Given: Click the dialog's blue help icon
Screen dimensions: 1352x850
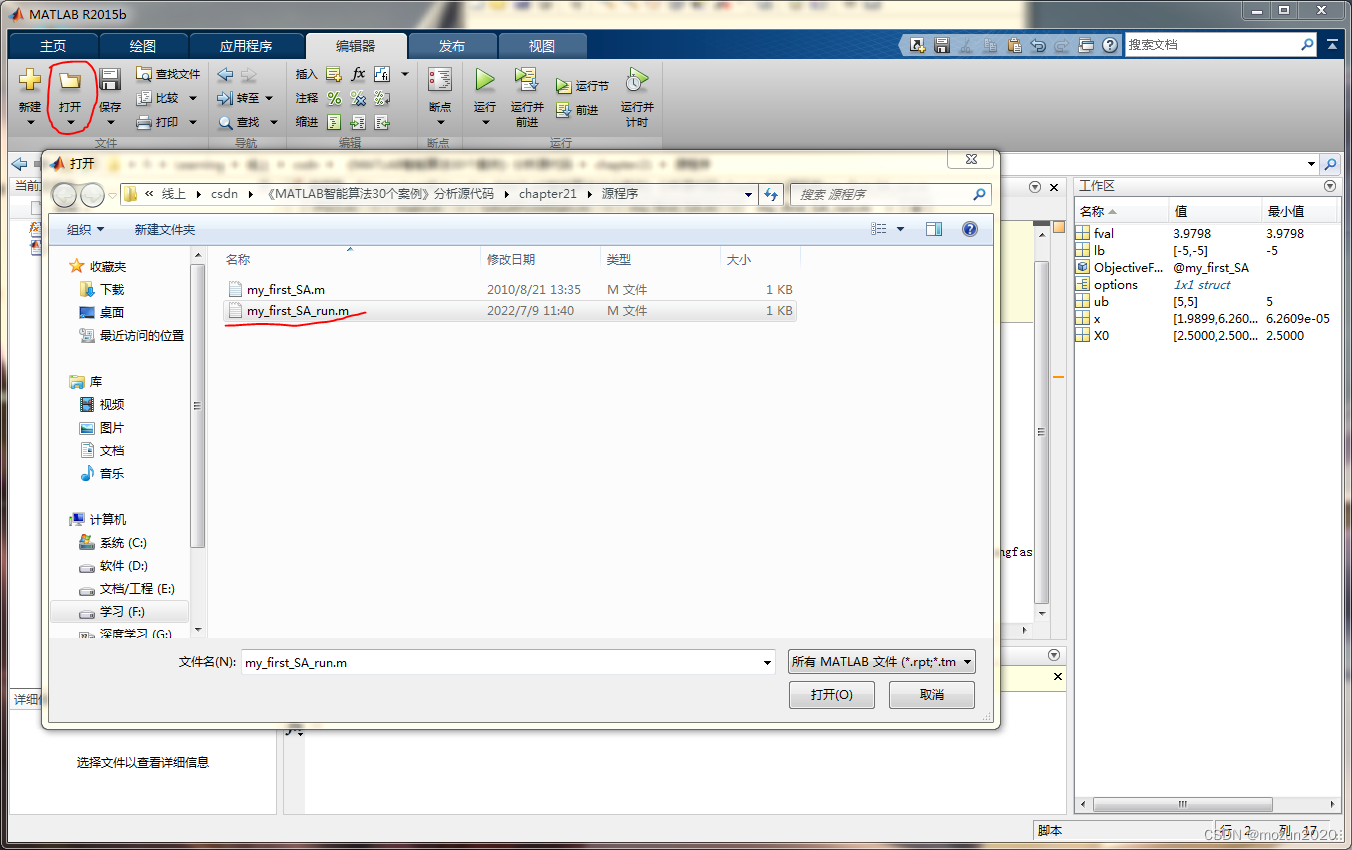Looking at the screenshot, I should [969, 229].
